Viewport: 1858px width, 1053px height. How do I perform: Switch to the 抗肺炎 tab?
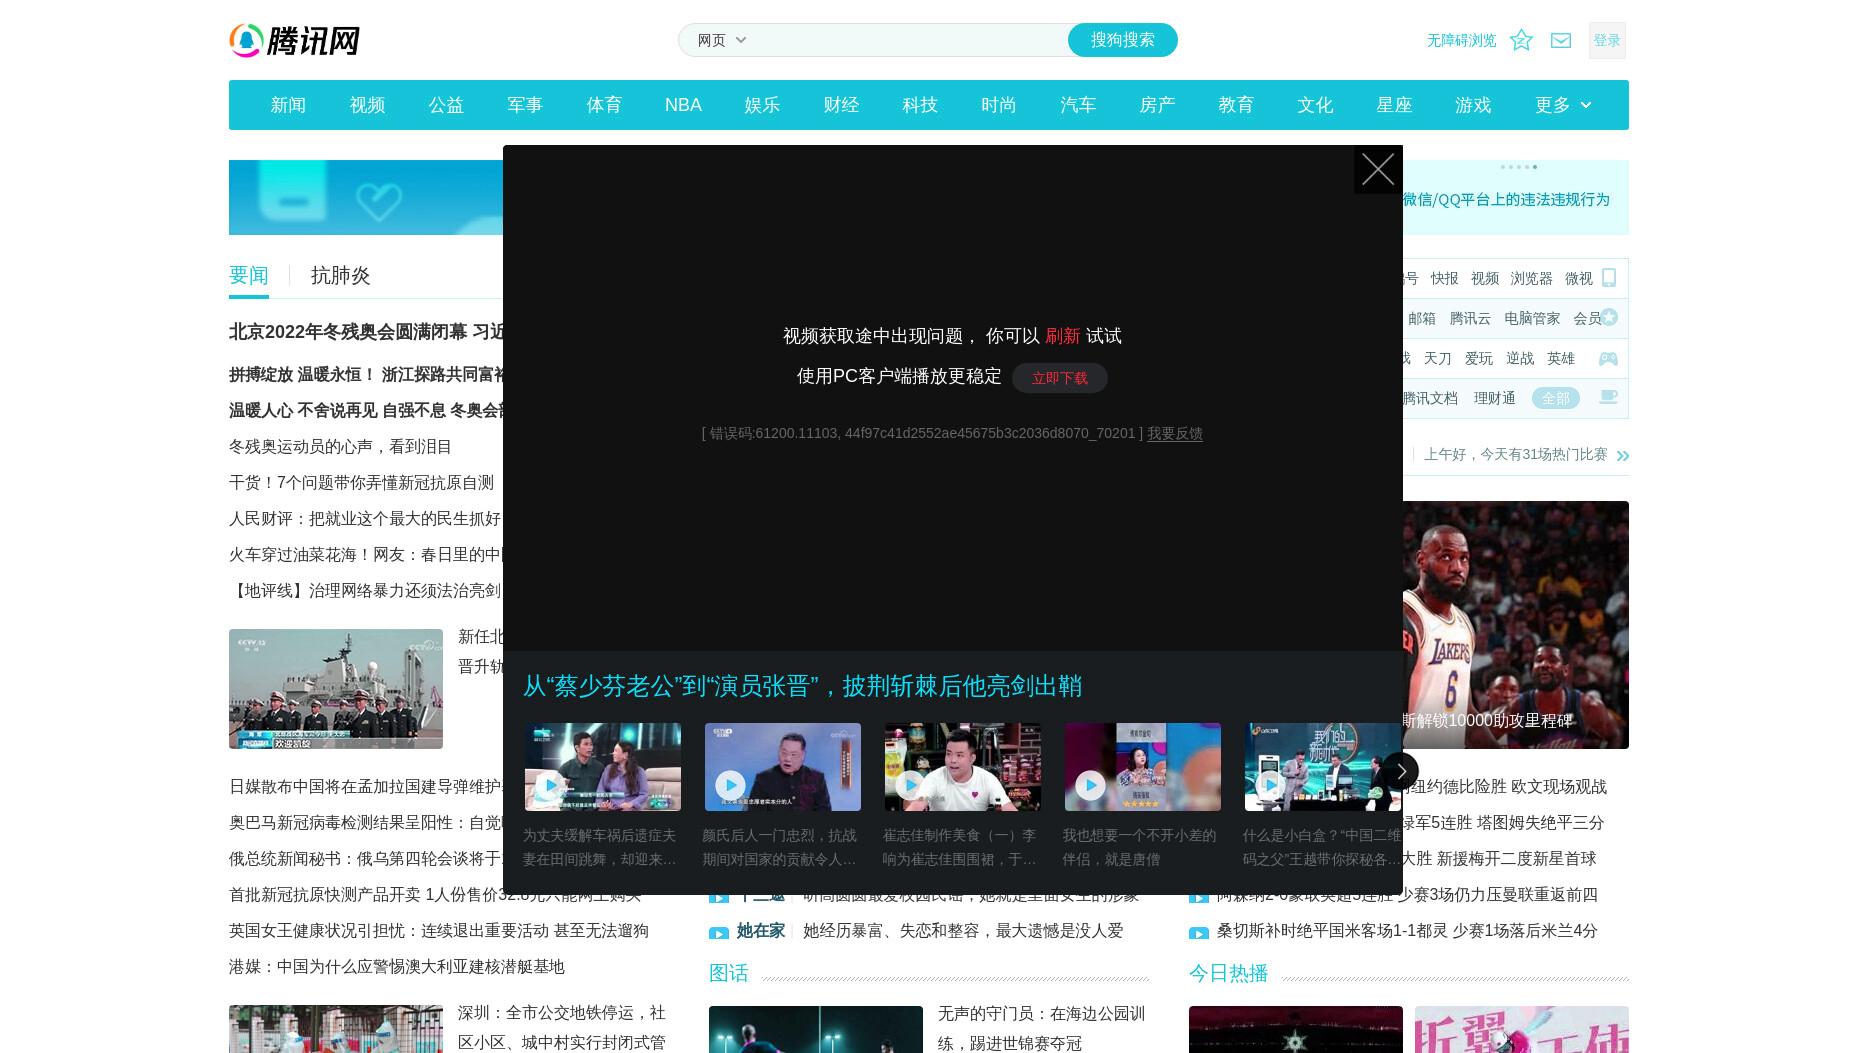[341, 275]
